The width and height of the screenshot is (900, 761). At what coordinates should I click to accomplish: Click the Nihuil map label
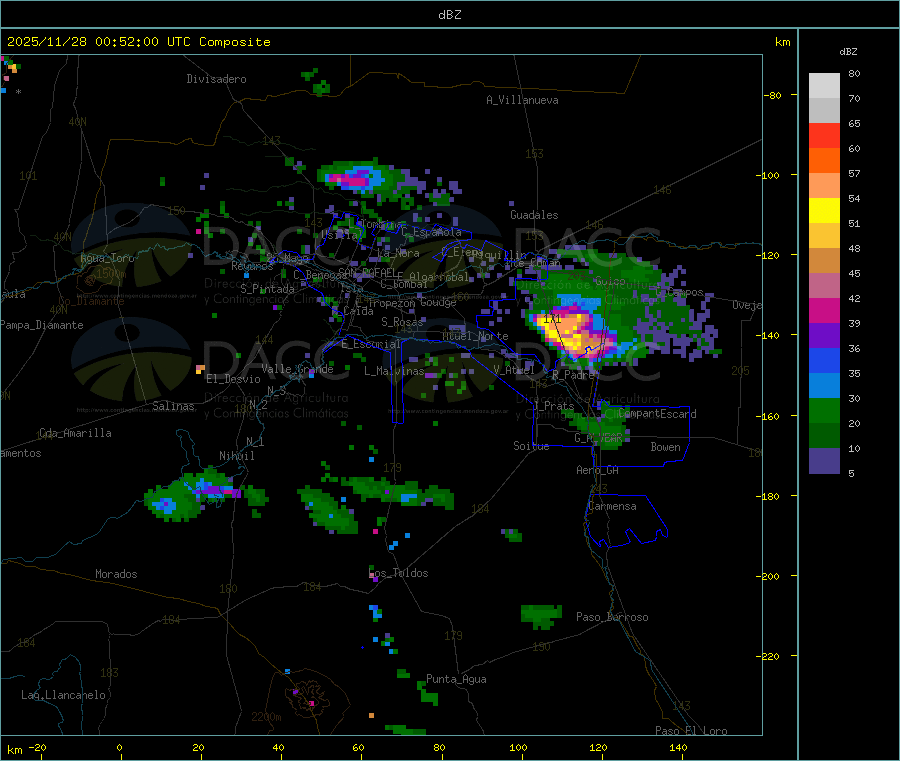[237, 456]
